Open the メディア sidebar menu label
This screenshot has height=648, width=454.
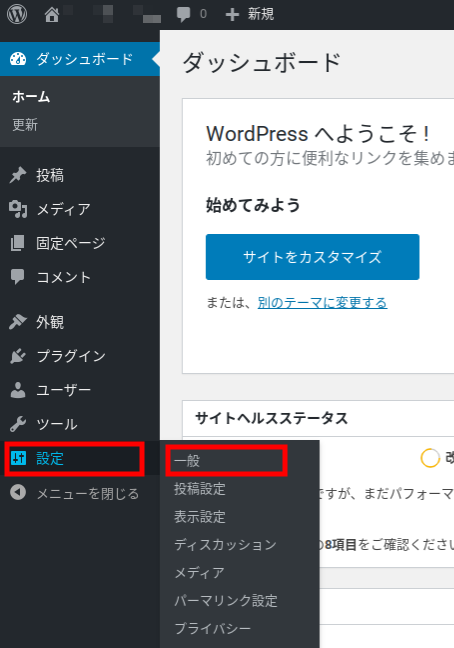coord(63,209)
